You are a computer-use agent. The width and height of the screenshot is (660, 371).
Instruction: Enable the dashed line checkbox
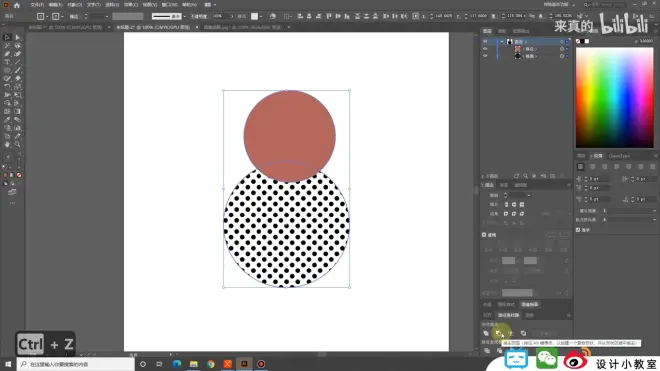coord(484,235)
